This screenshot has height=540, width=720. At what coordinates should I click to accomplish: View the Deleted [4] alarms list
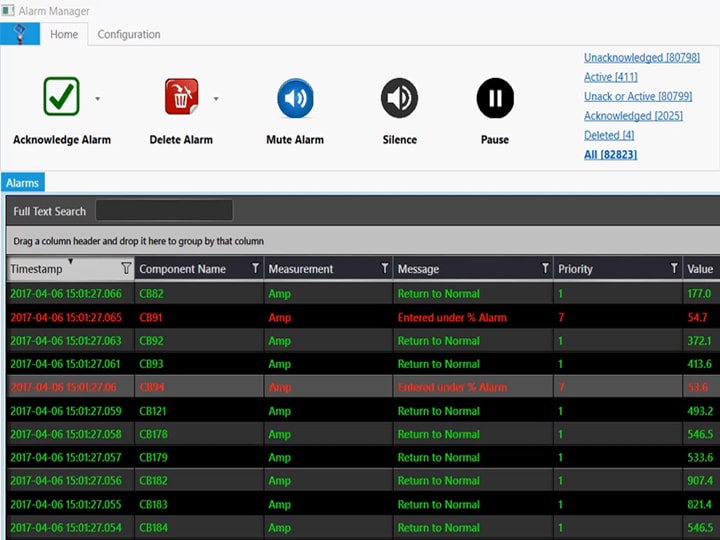(608, 135)
